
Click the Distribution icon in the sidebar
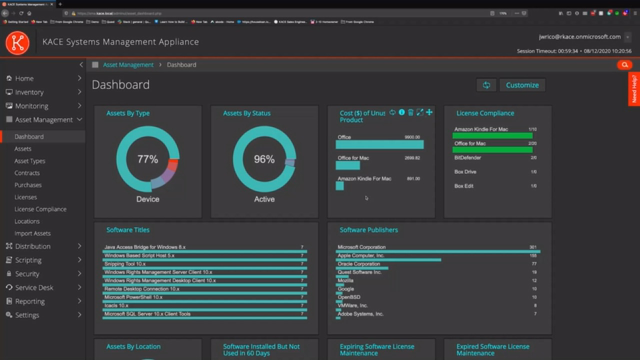(9, 246)
